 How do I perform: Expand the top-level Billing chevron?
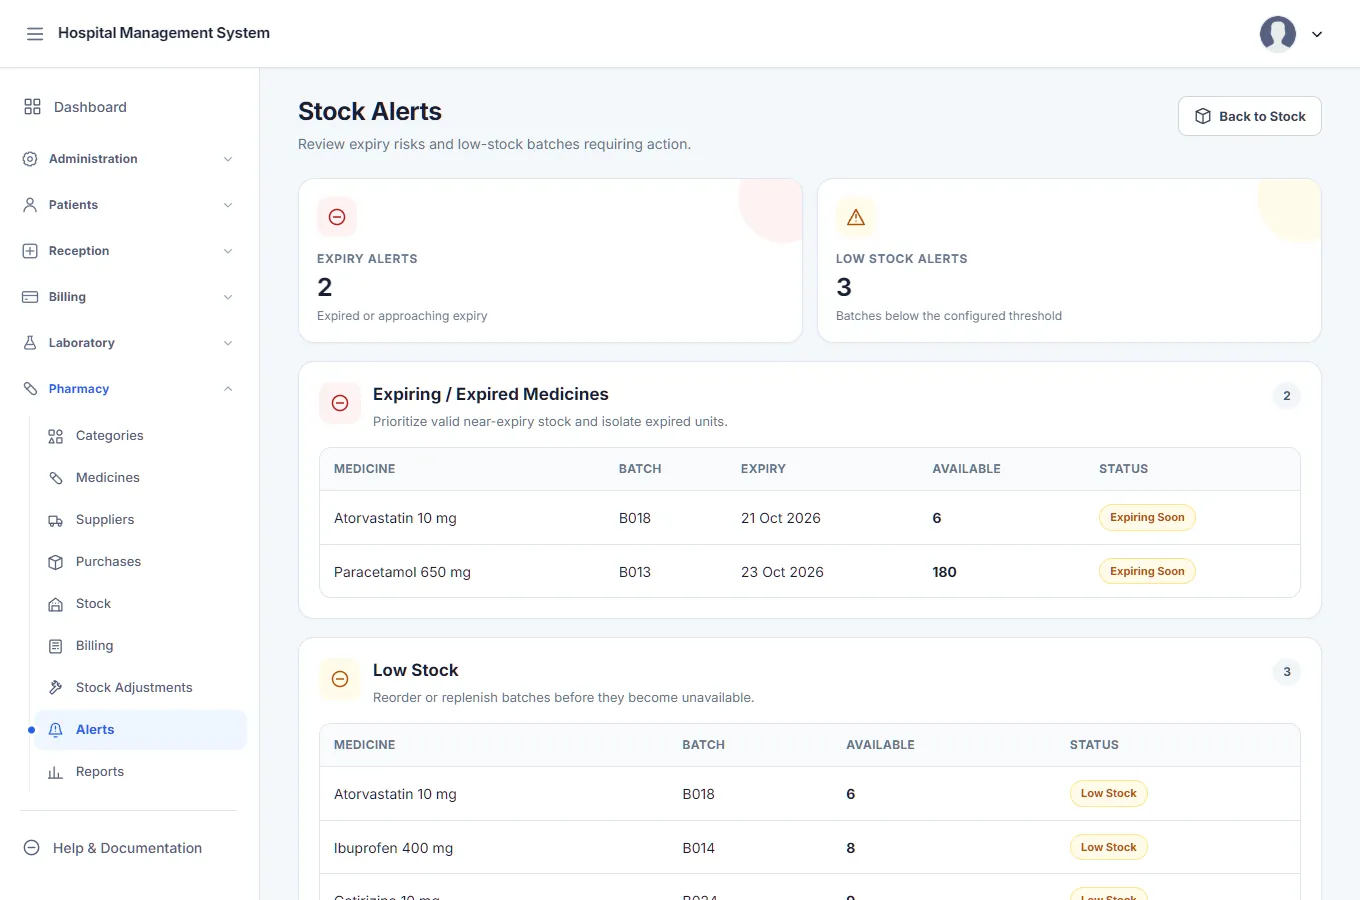(228, 297)
